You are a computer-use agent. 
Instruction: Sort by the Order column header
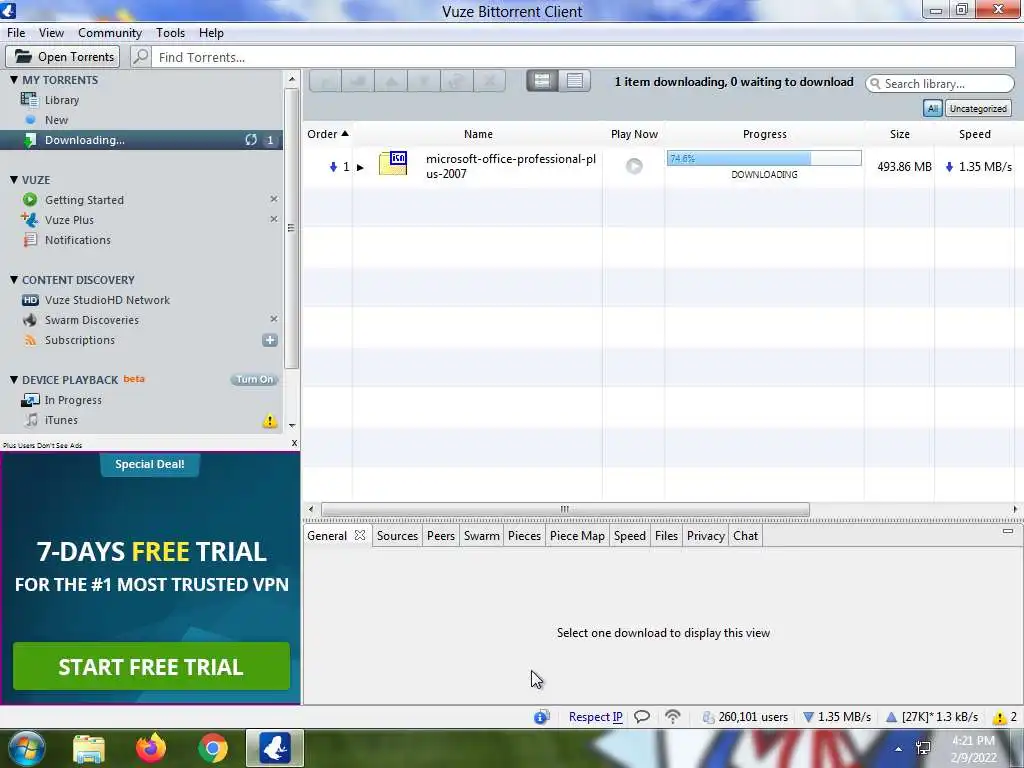[x=328, y=134]
